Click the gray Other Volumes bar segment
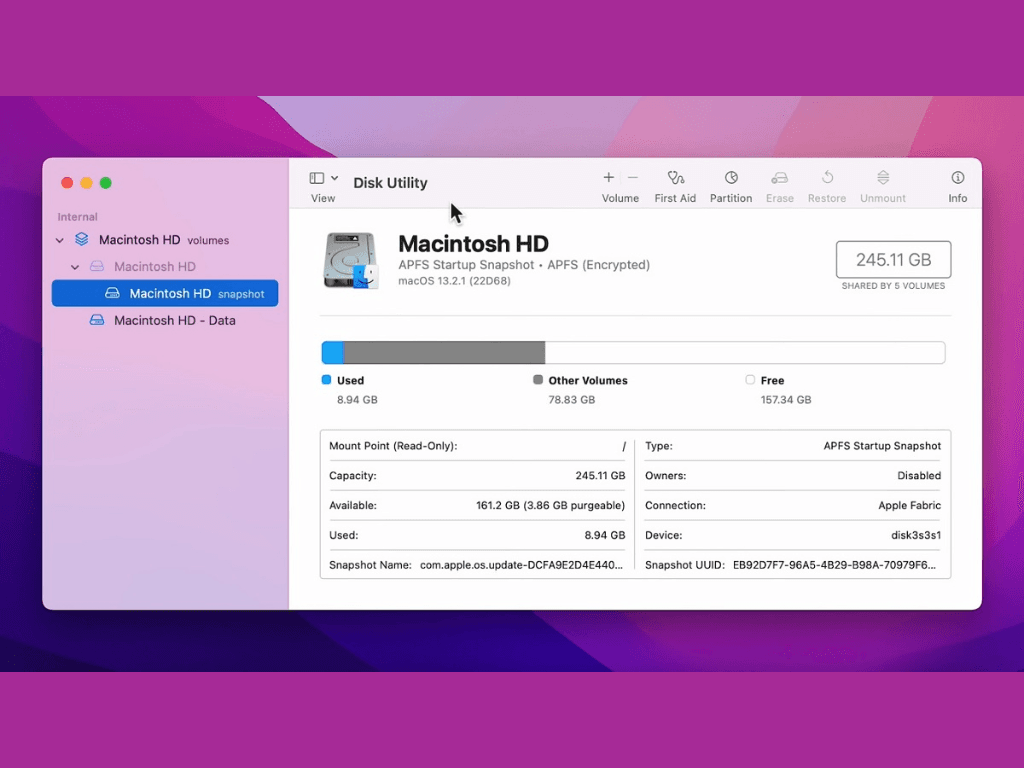Screen dimensions: 1024x768 444,353
